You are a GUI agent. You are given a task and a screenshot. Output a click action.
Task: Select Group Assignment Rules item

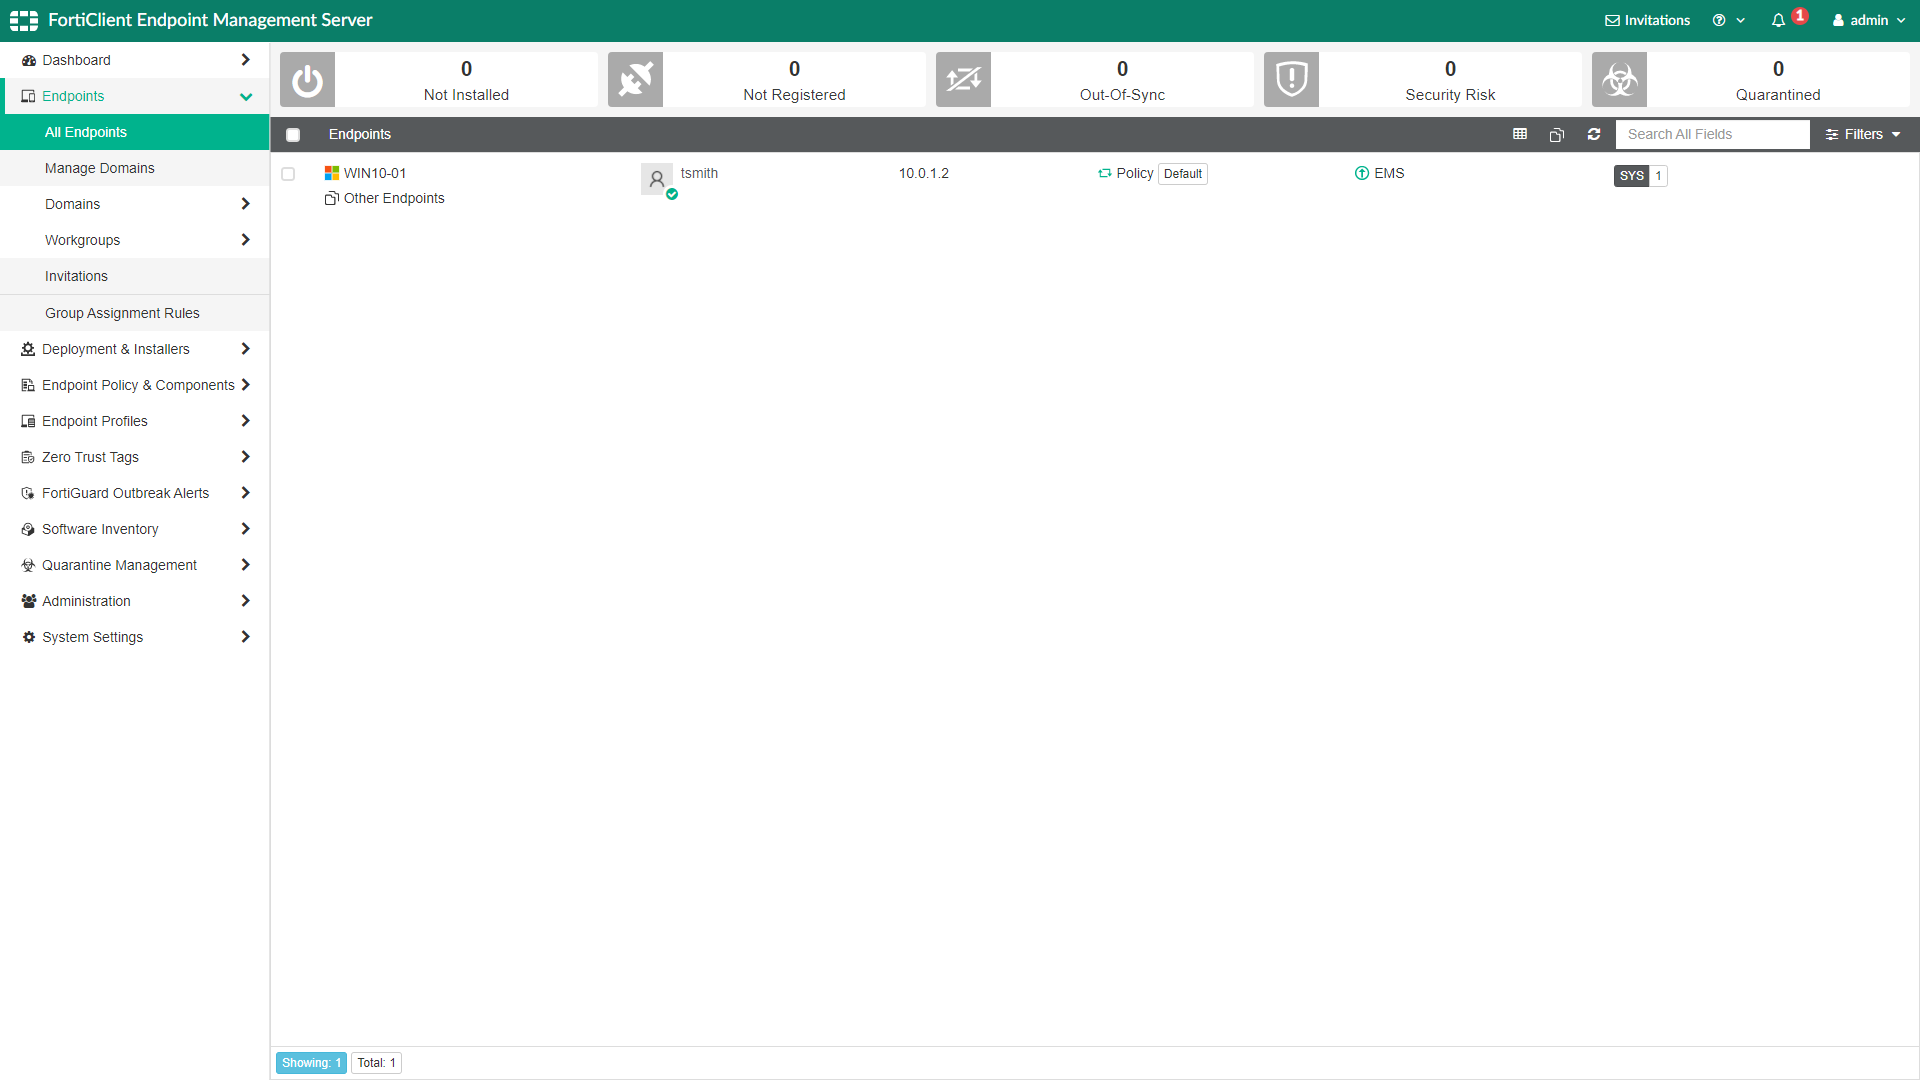coord(122,313)
